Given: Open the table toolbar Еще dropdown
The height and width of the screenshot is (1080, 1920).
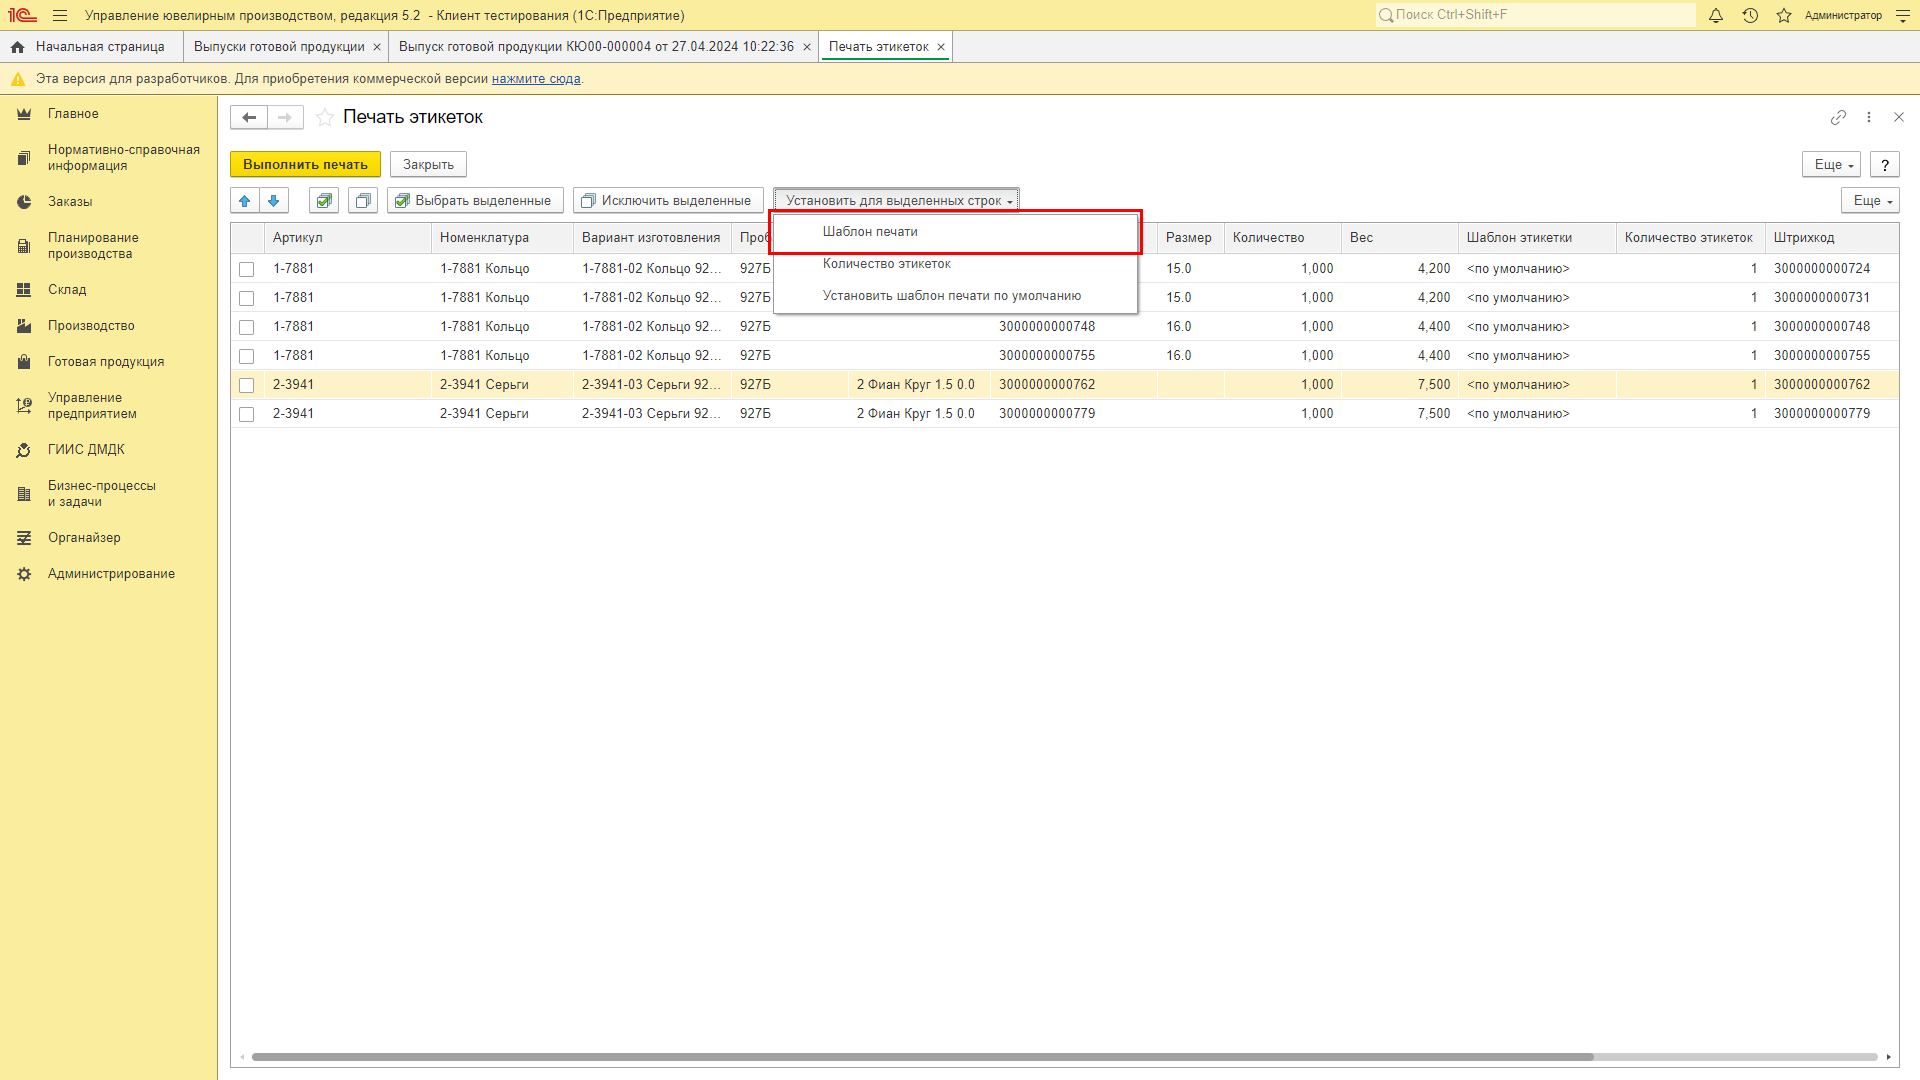Looking at the screenshot, I should (1870, 201).
